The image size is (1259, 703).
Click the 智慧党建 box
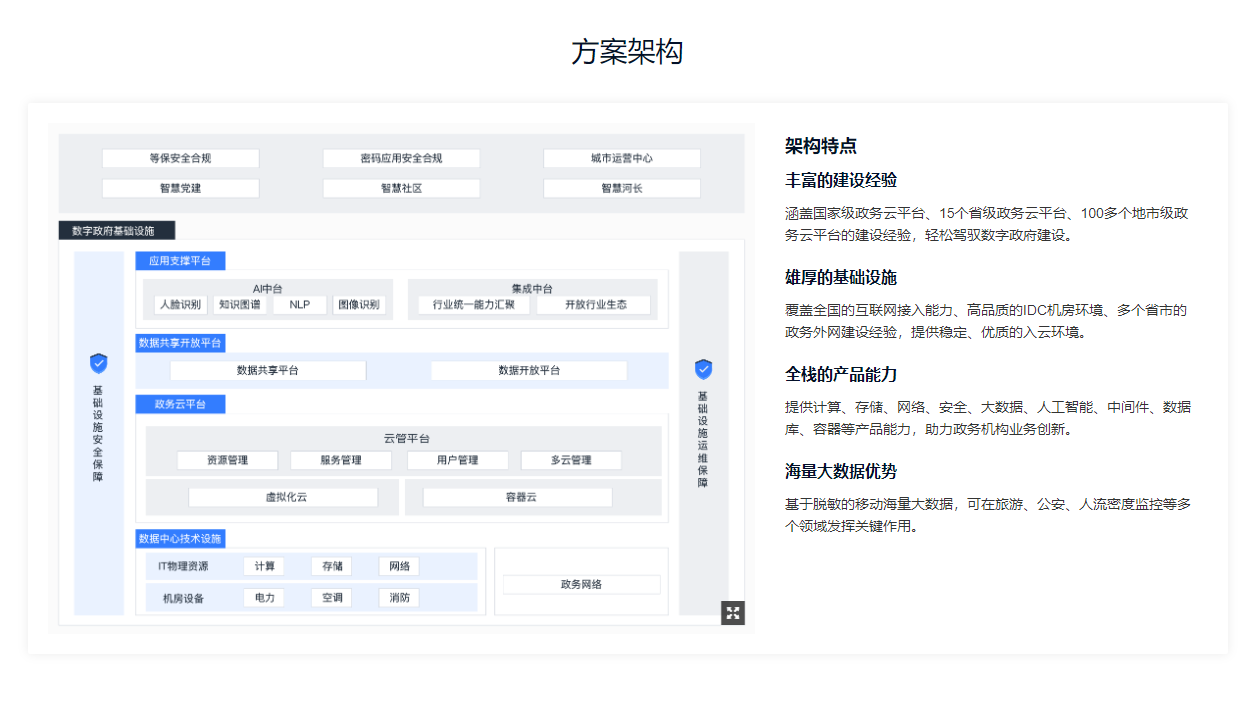point(181,188)
